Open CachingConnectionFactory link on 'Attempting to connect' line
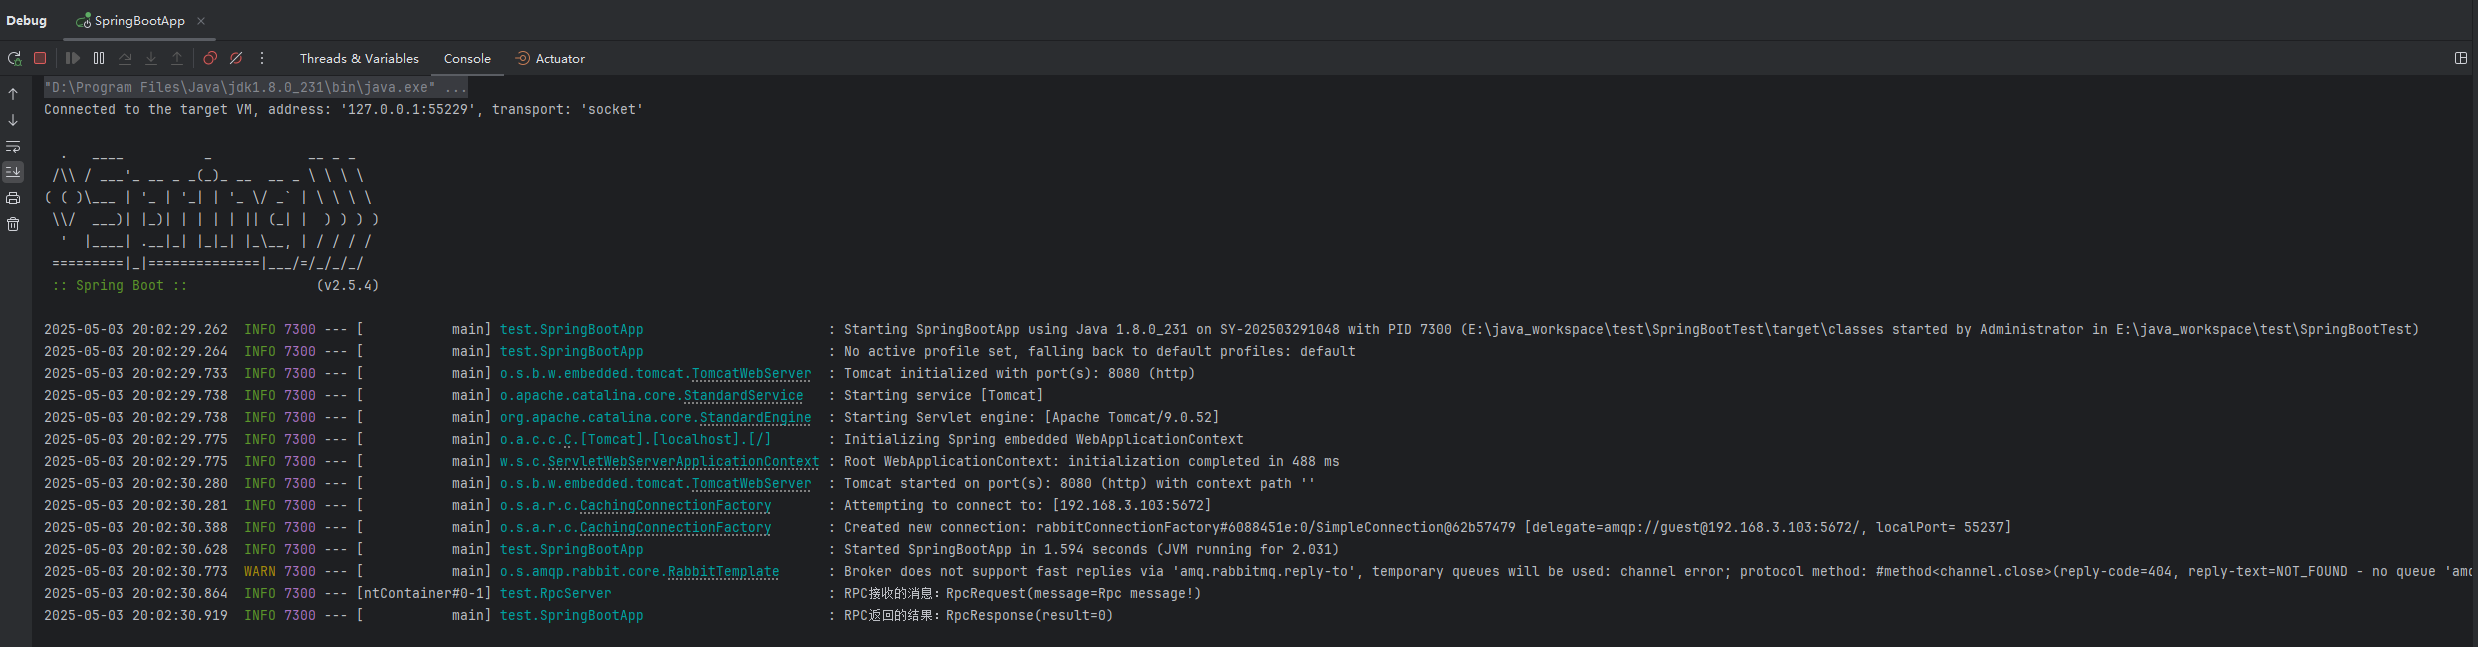 pyautogui.click(x=675, y=506)
